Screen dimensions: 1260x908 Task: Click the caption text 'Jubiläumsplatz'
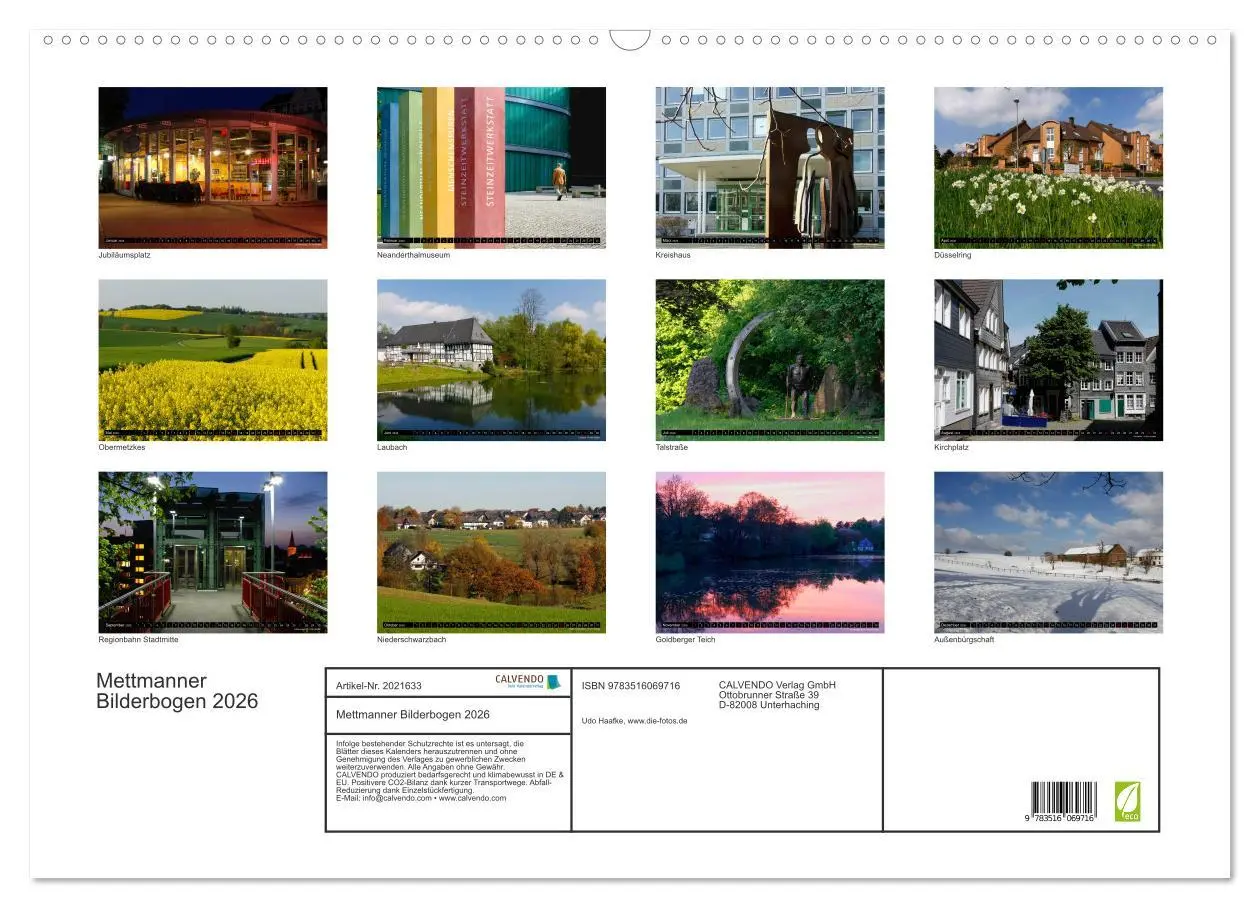point(124,255)
